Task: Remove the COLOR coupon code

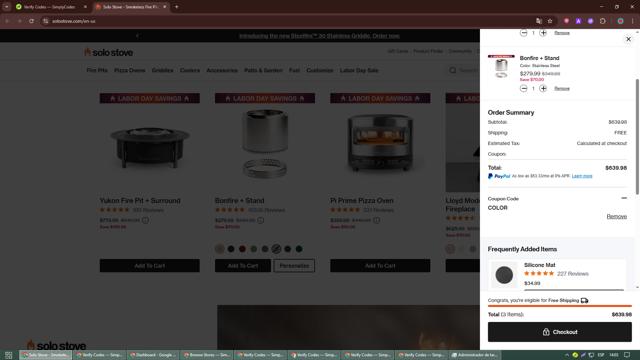Action: click(616, 216)
